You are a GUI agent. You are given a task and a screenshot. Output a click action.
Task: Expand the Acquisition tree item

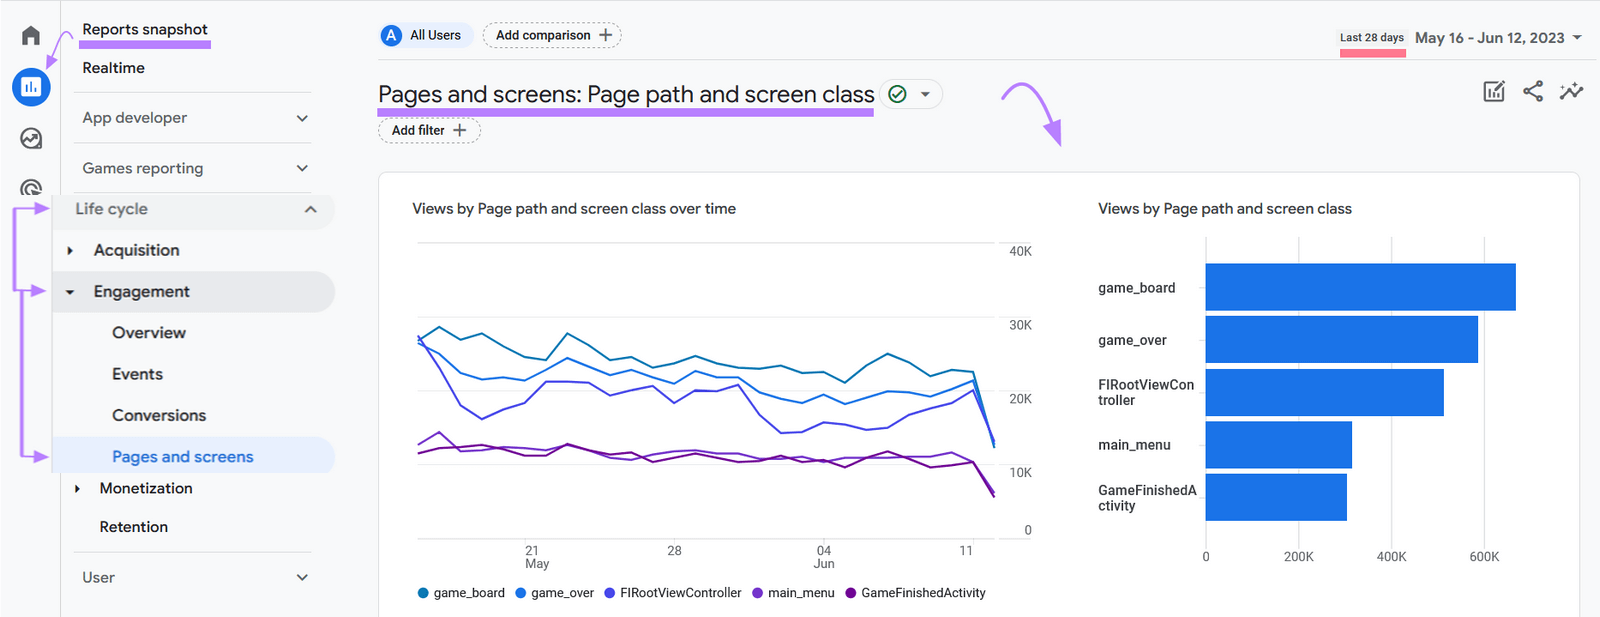(70, 251)
